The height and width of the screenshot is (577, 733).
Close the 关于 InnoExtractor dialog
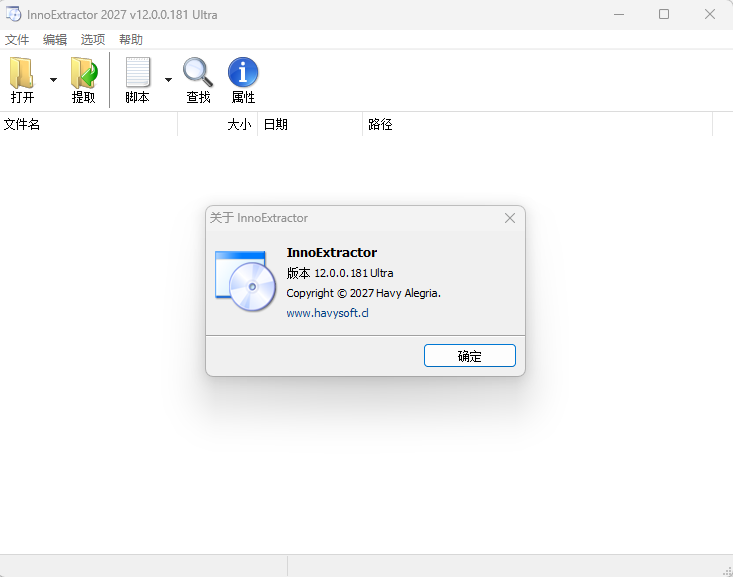point(510,218)
